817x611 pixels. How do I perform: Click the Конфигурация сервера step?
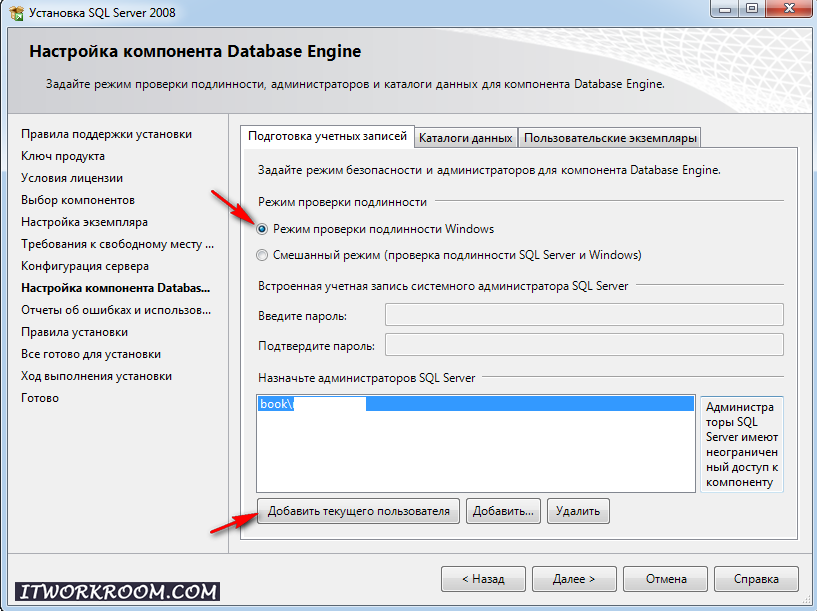[85, 266]
